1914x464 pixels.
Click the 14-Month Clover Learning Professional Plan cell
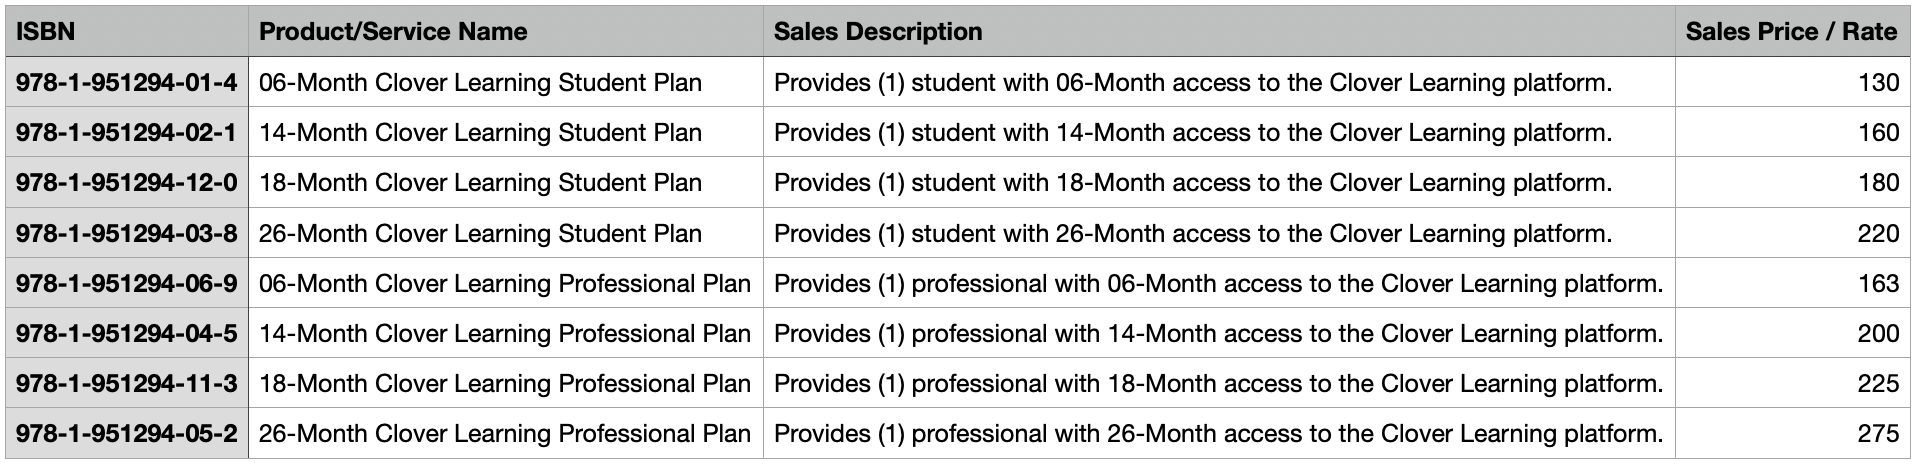pyautogui.click(x=506, y=333)
